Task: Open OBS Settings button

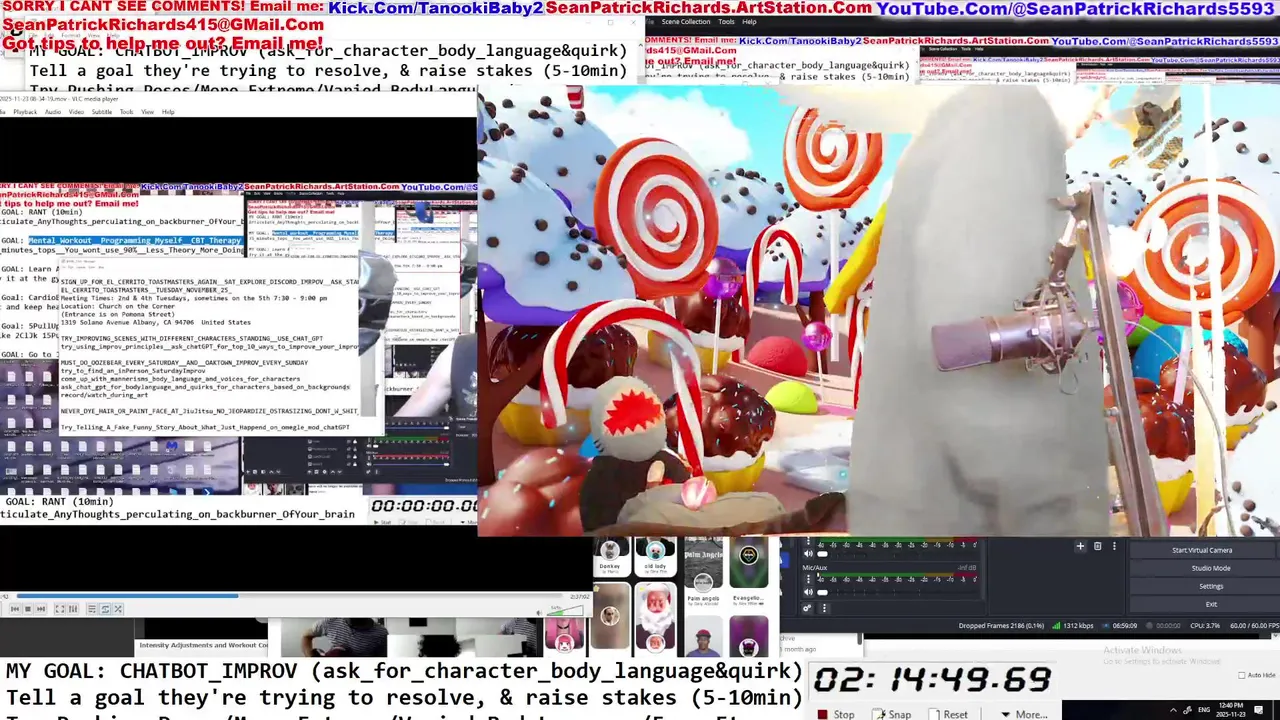Action: tap(1210, 586)
